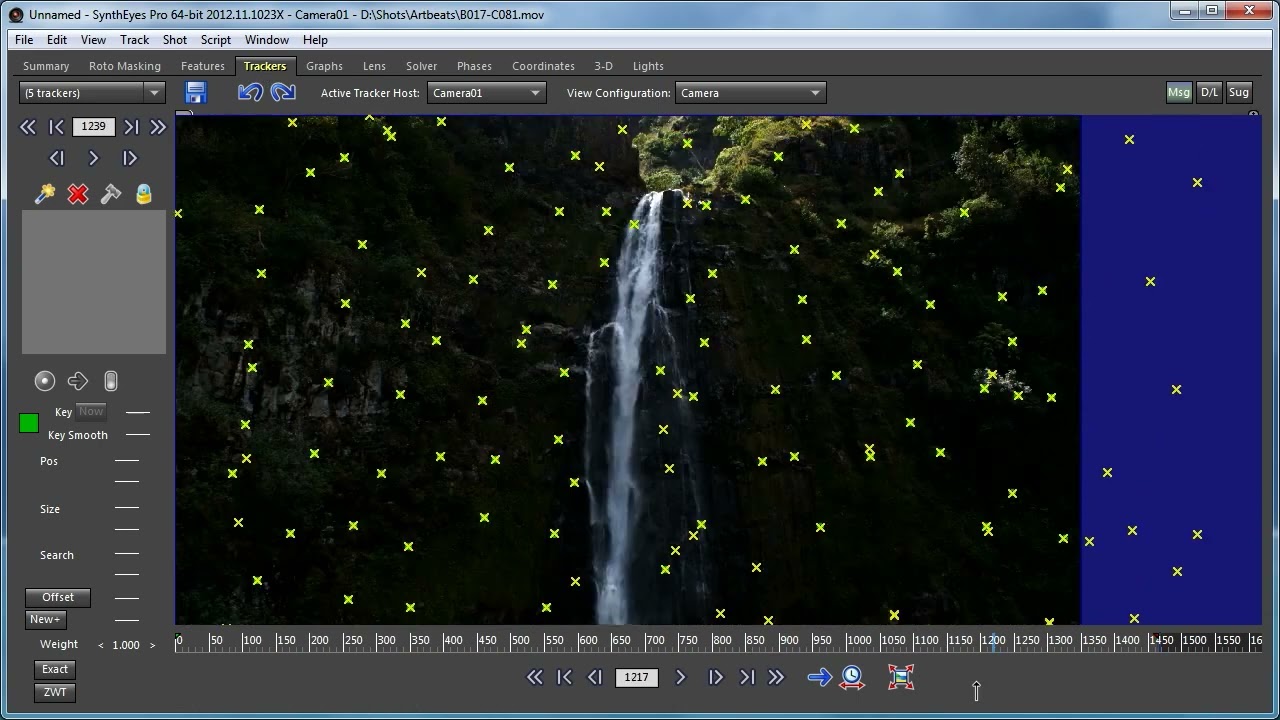
Task: Rewind to shot start in bottom playbar
Action: (x=535, y=677)
